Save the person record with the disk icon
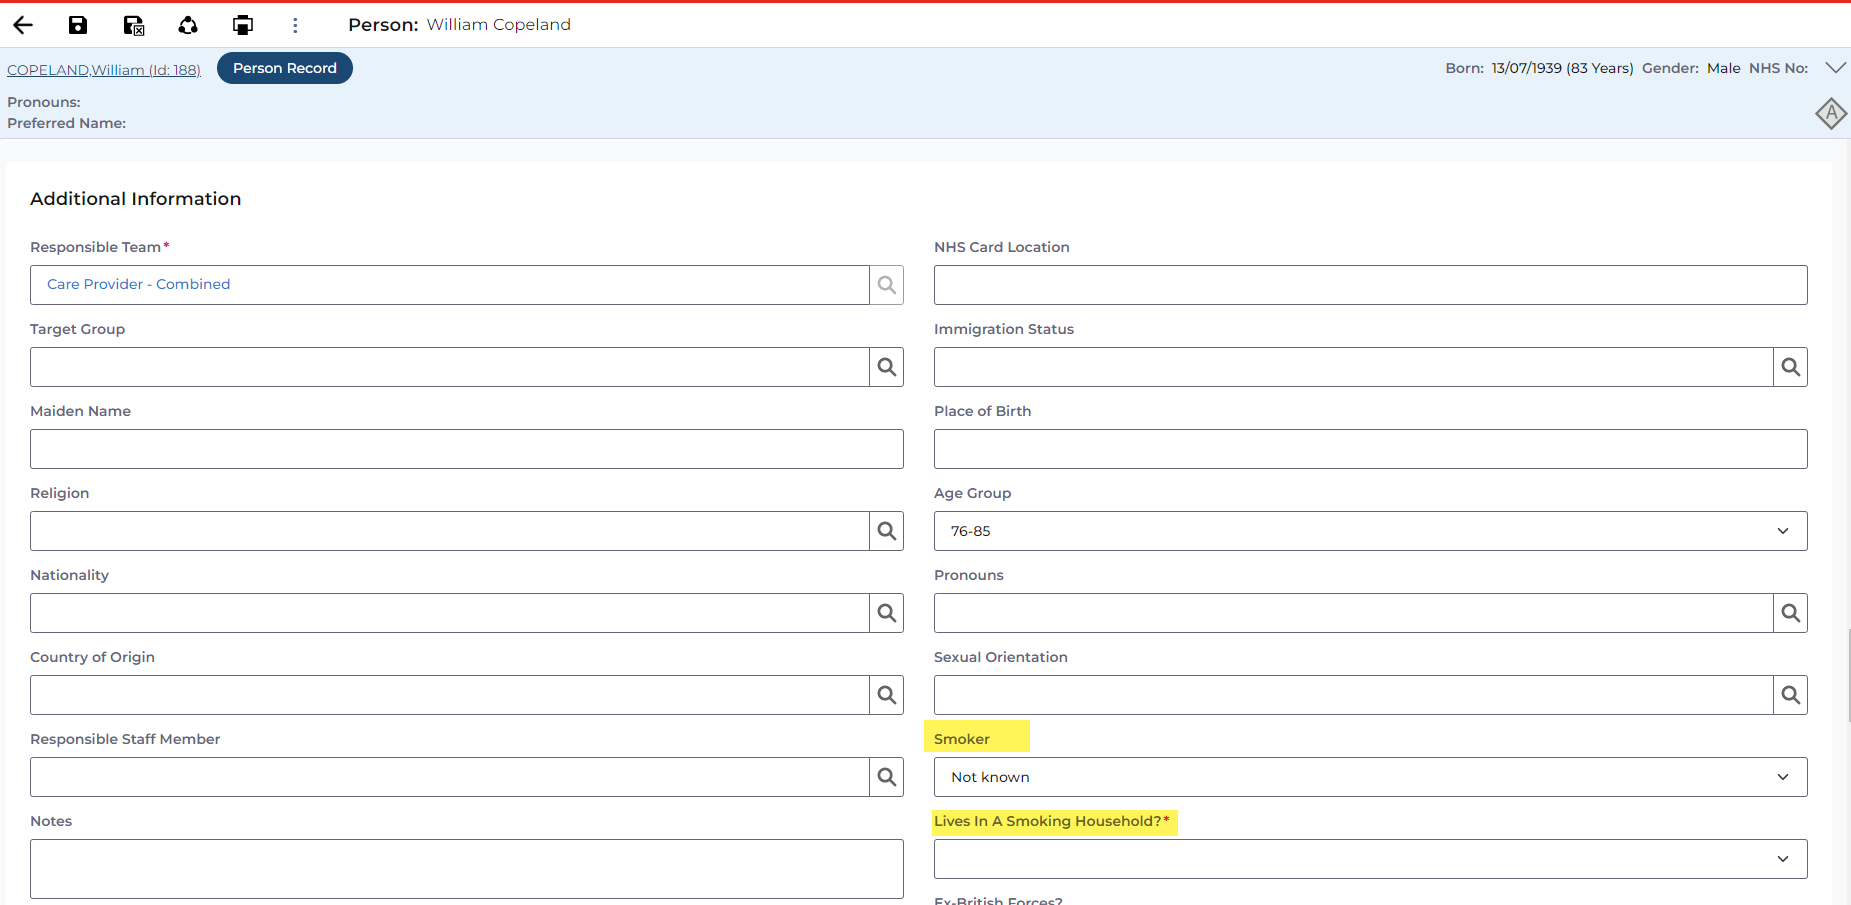This screenshot has height=905, width=1851. (x=78, y=25)
